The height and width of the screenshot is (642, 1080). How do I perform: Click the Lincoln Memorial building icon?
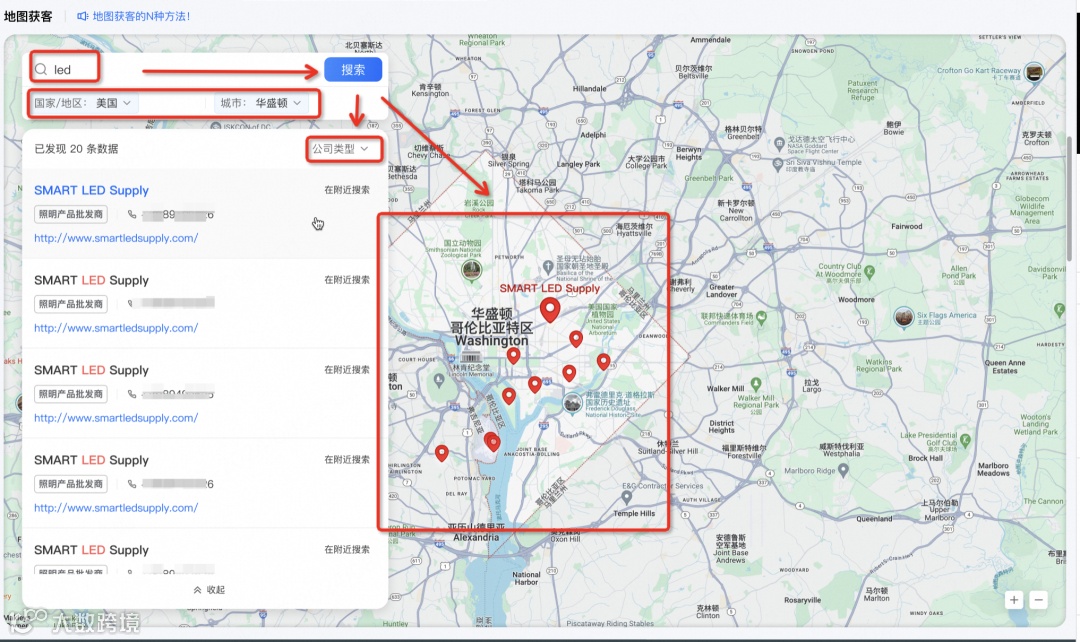pyautogui.click(x=470, y=358)
